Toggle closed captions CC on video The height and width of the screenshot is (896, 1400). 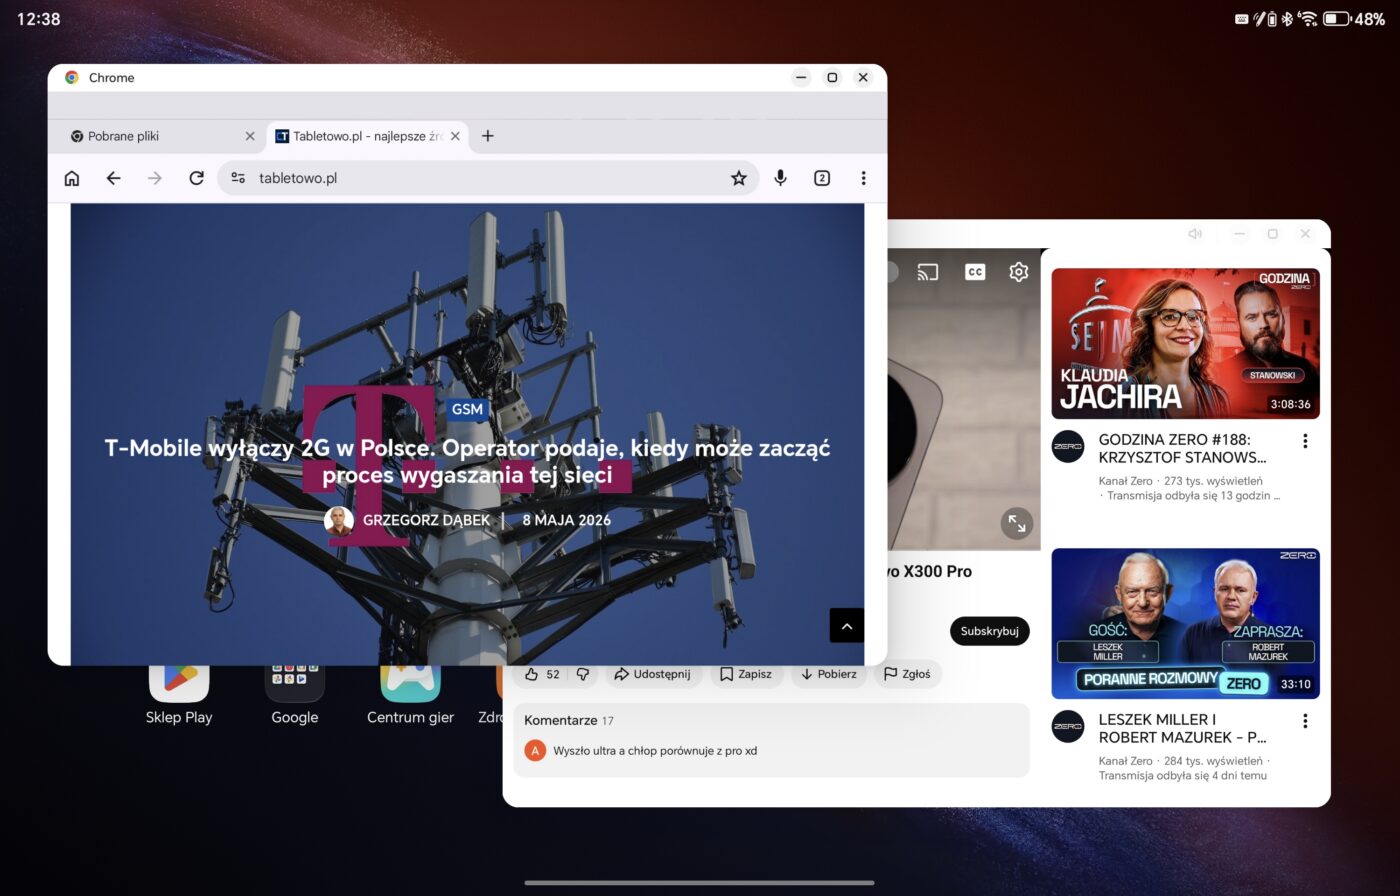click(x=975, y=272)
